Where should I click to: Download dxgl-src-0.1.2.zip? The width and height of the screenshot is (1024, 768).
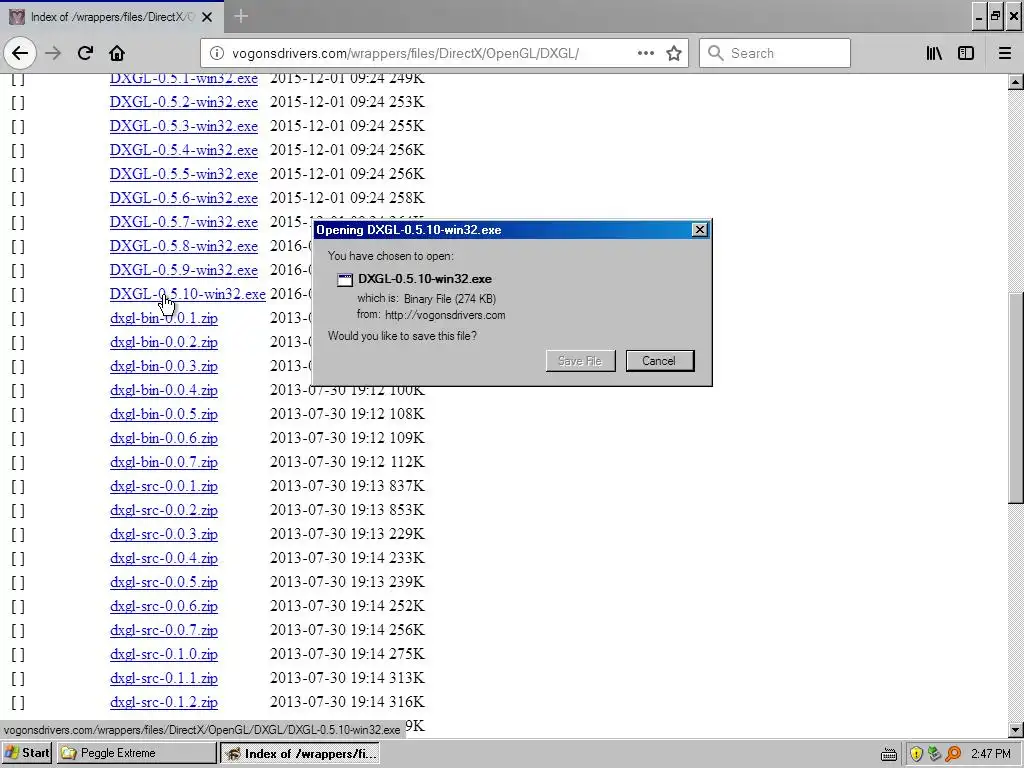[x=164, y=702]
